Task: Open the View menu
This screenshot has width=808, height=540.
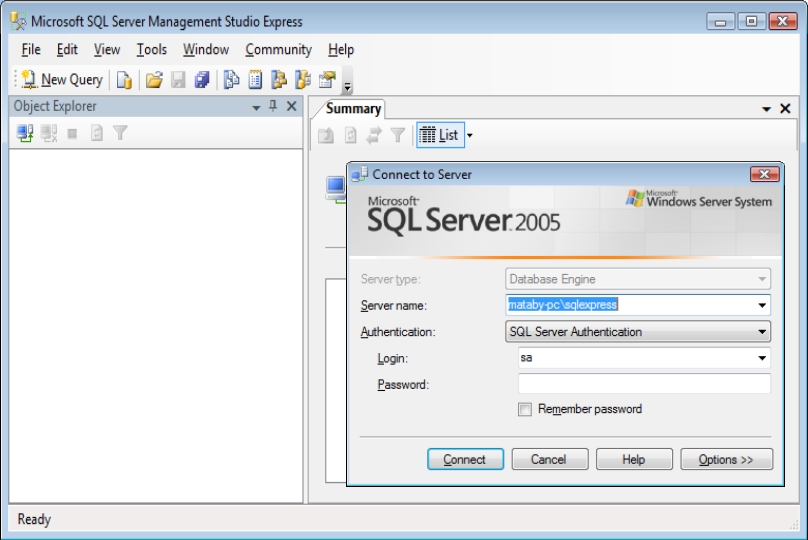Action: click(107, 49)
